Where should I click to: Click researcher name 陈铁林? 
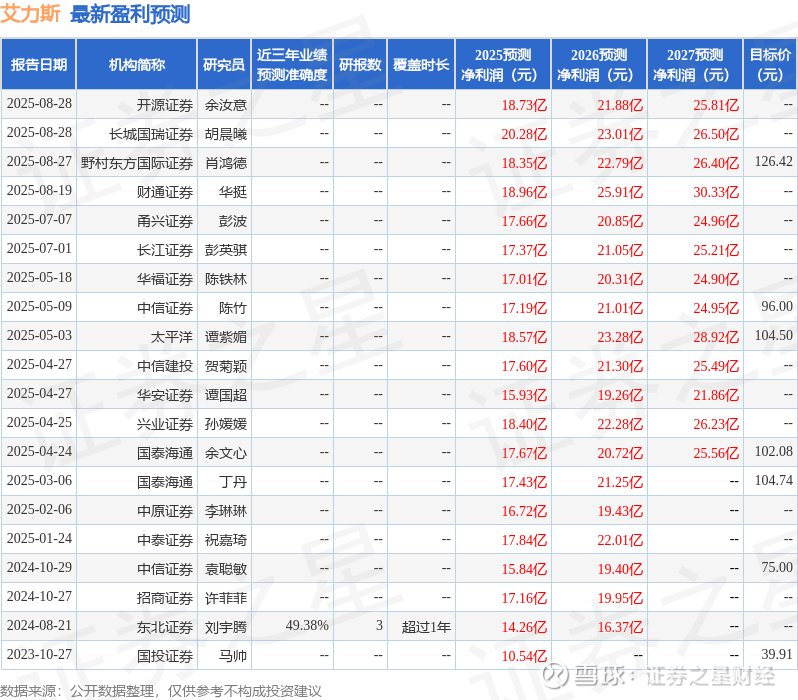tap(225, 279)
